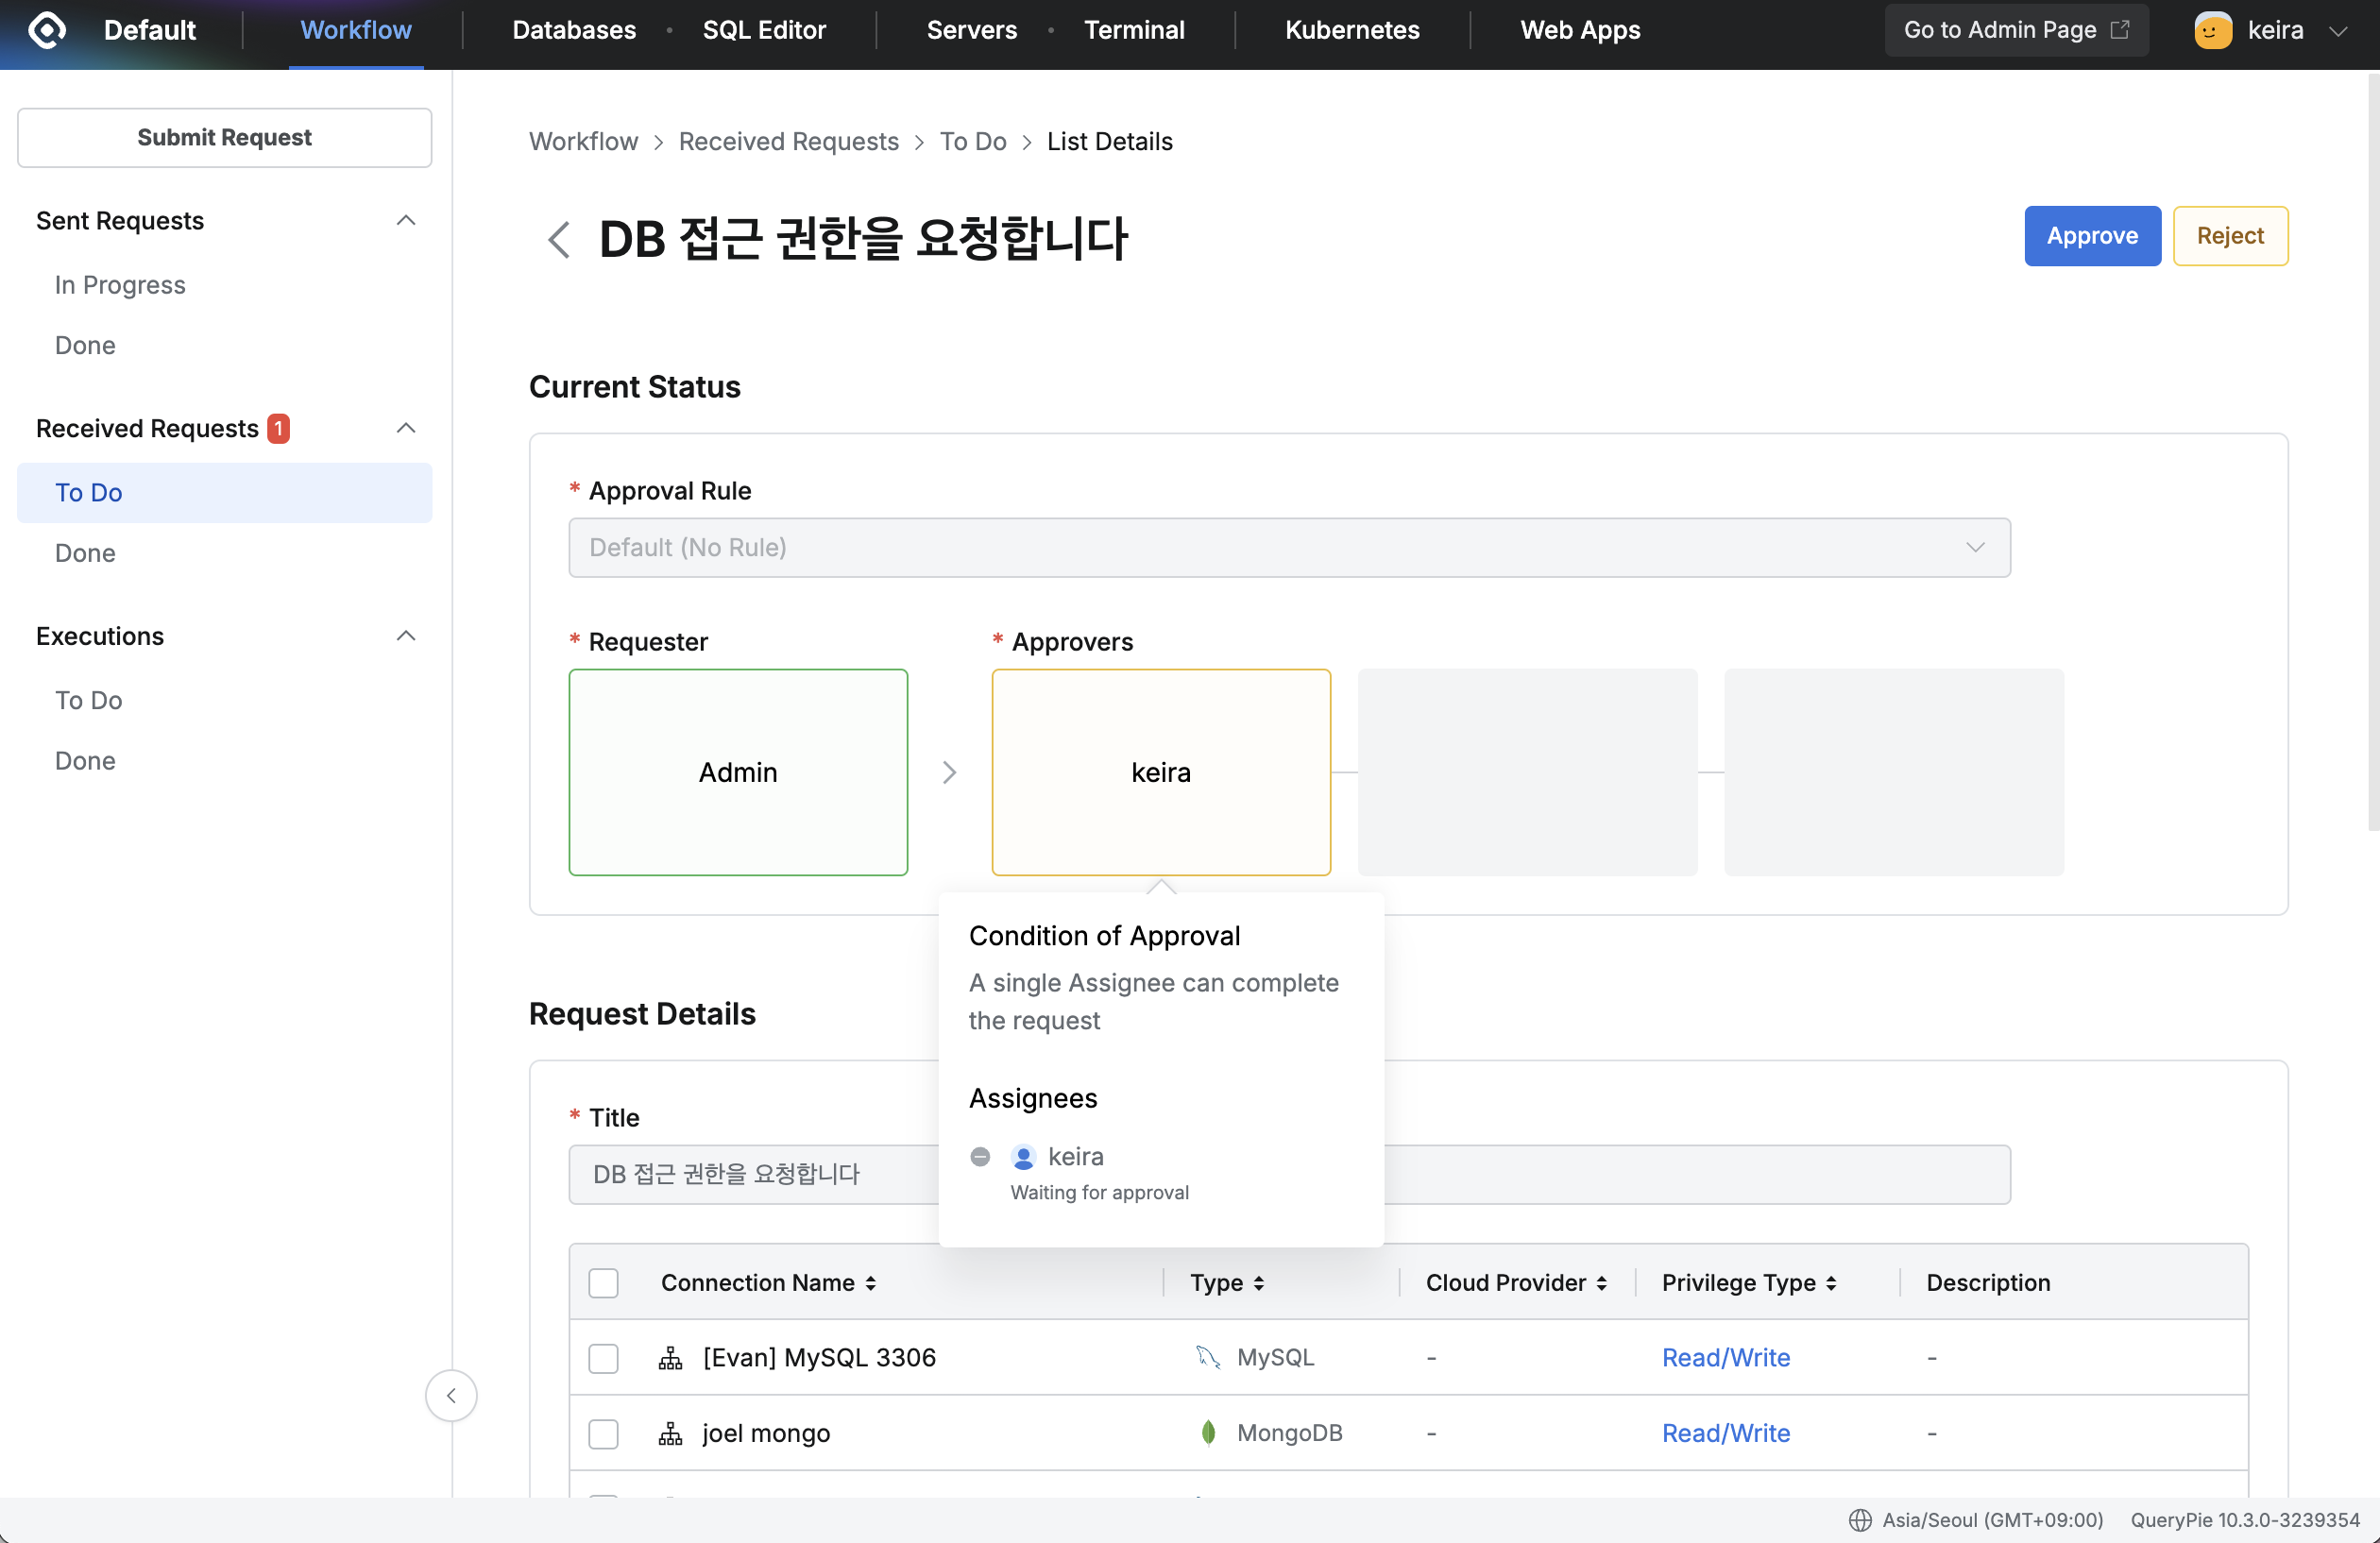Viewport: 2380px width, 1543px height.
Task: Approve the DB access request
Action: point(2092,236)
